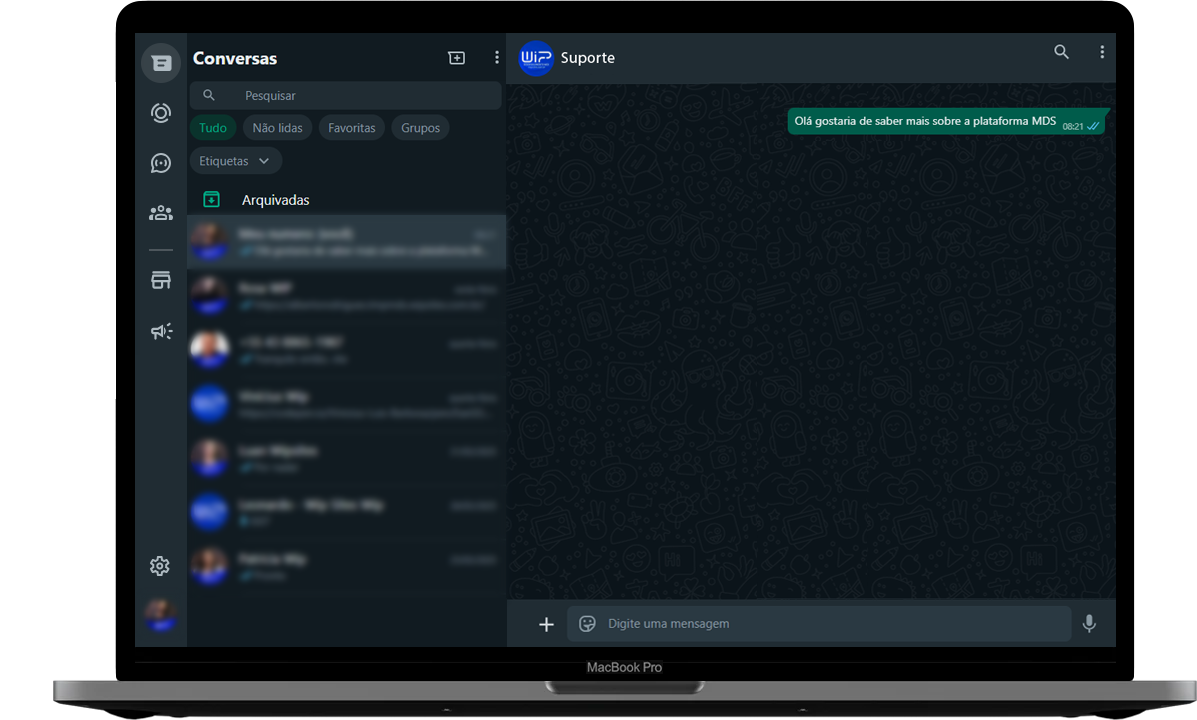Open the Suporte chat options menu
This screenshot has width=1197, height=720.
(x=1102, y=52)
